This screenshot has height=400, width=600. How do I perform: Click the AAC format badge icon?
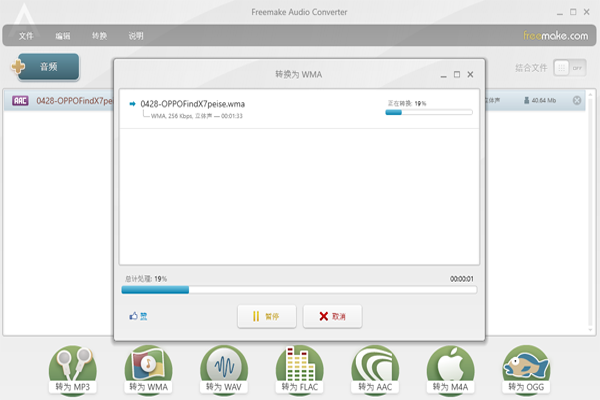pyautogui.click(x=20, y=101)
